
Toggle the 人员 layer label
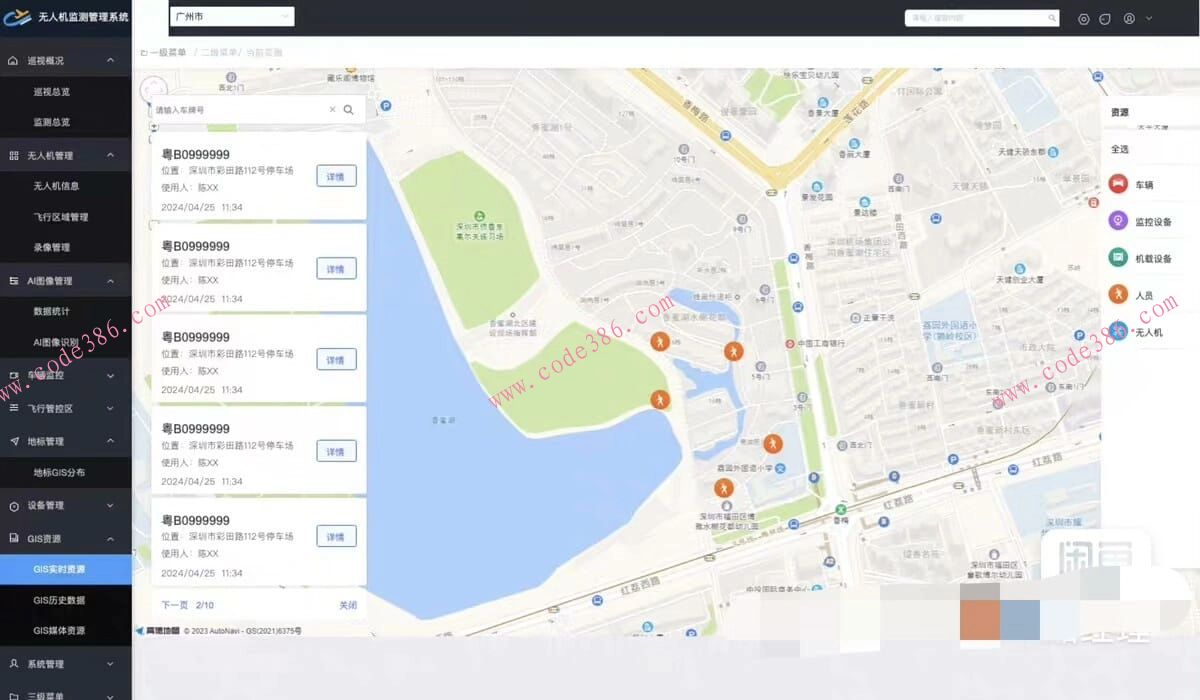[1144, 296]
